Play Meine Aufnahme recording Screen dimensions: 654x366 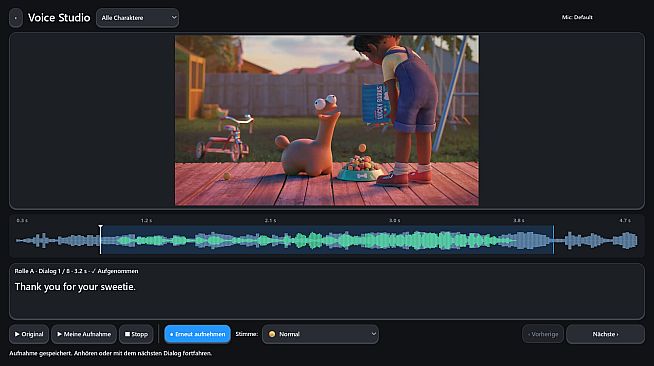[84, 334]
